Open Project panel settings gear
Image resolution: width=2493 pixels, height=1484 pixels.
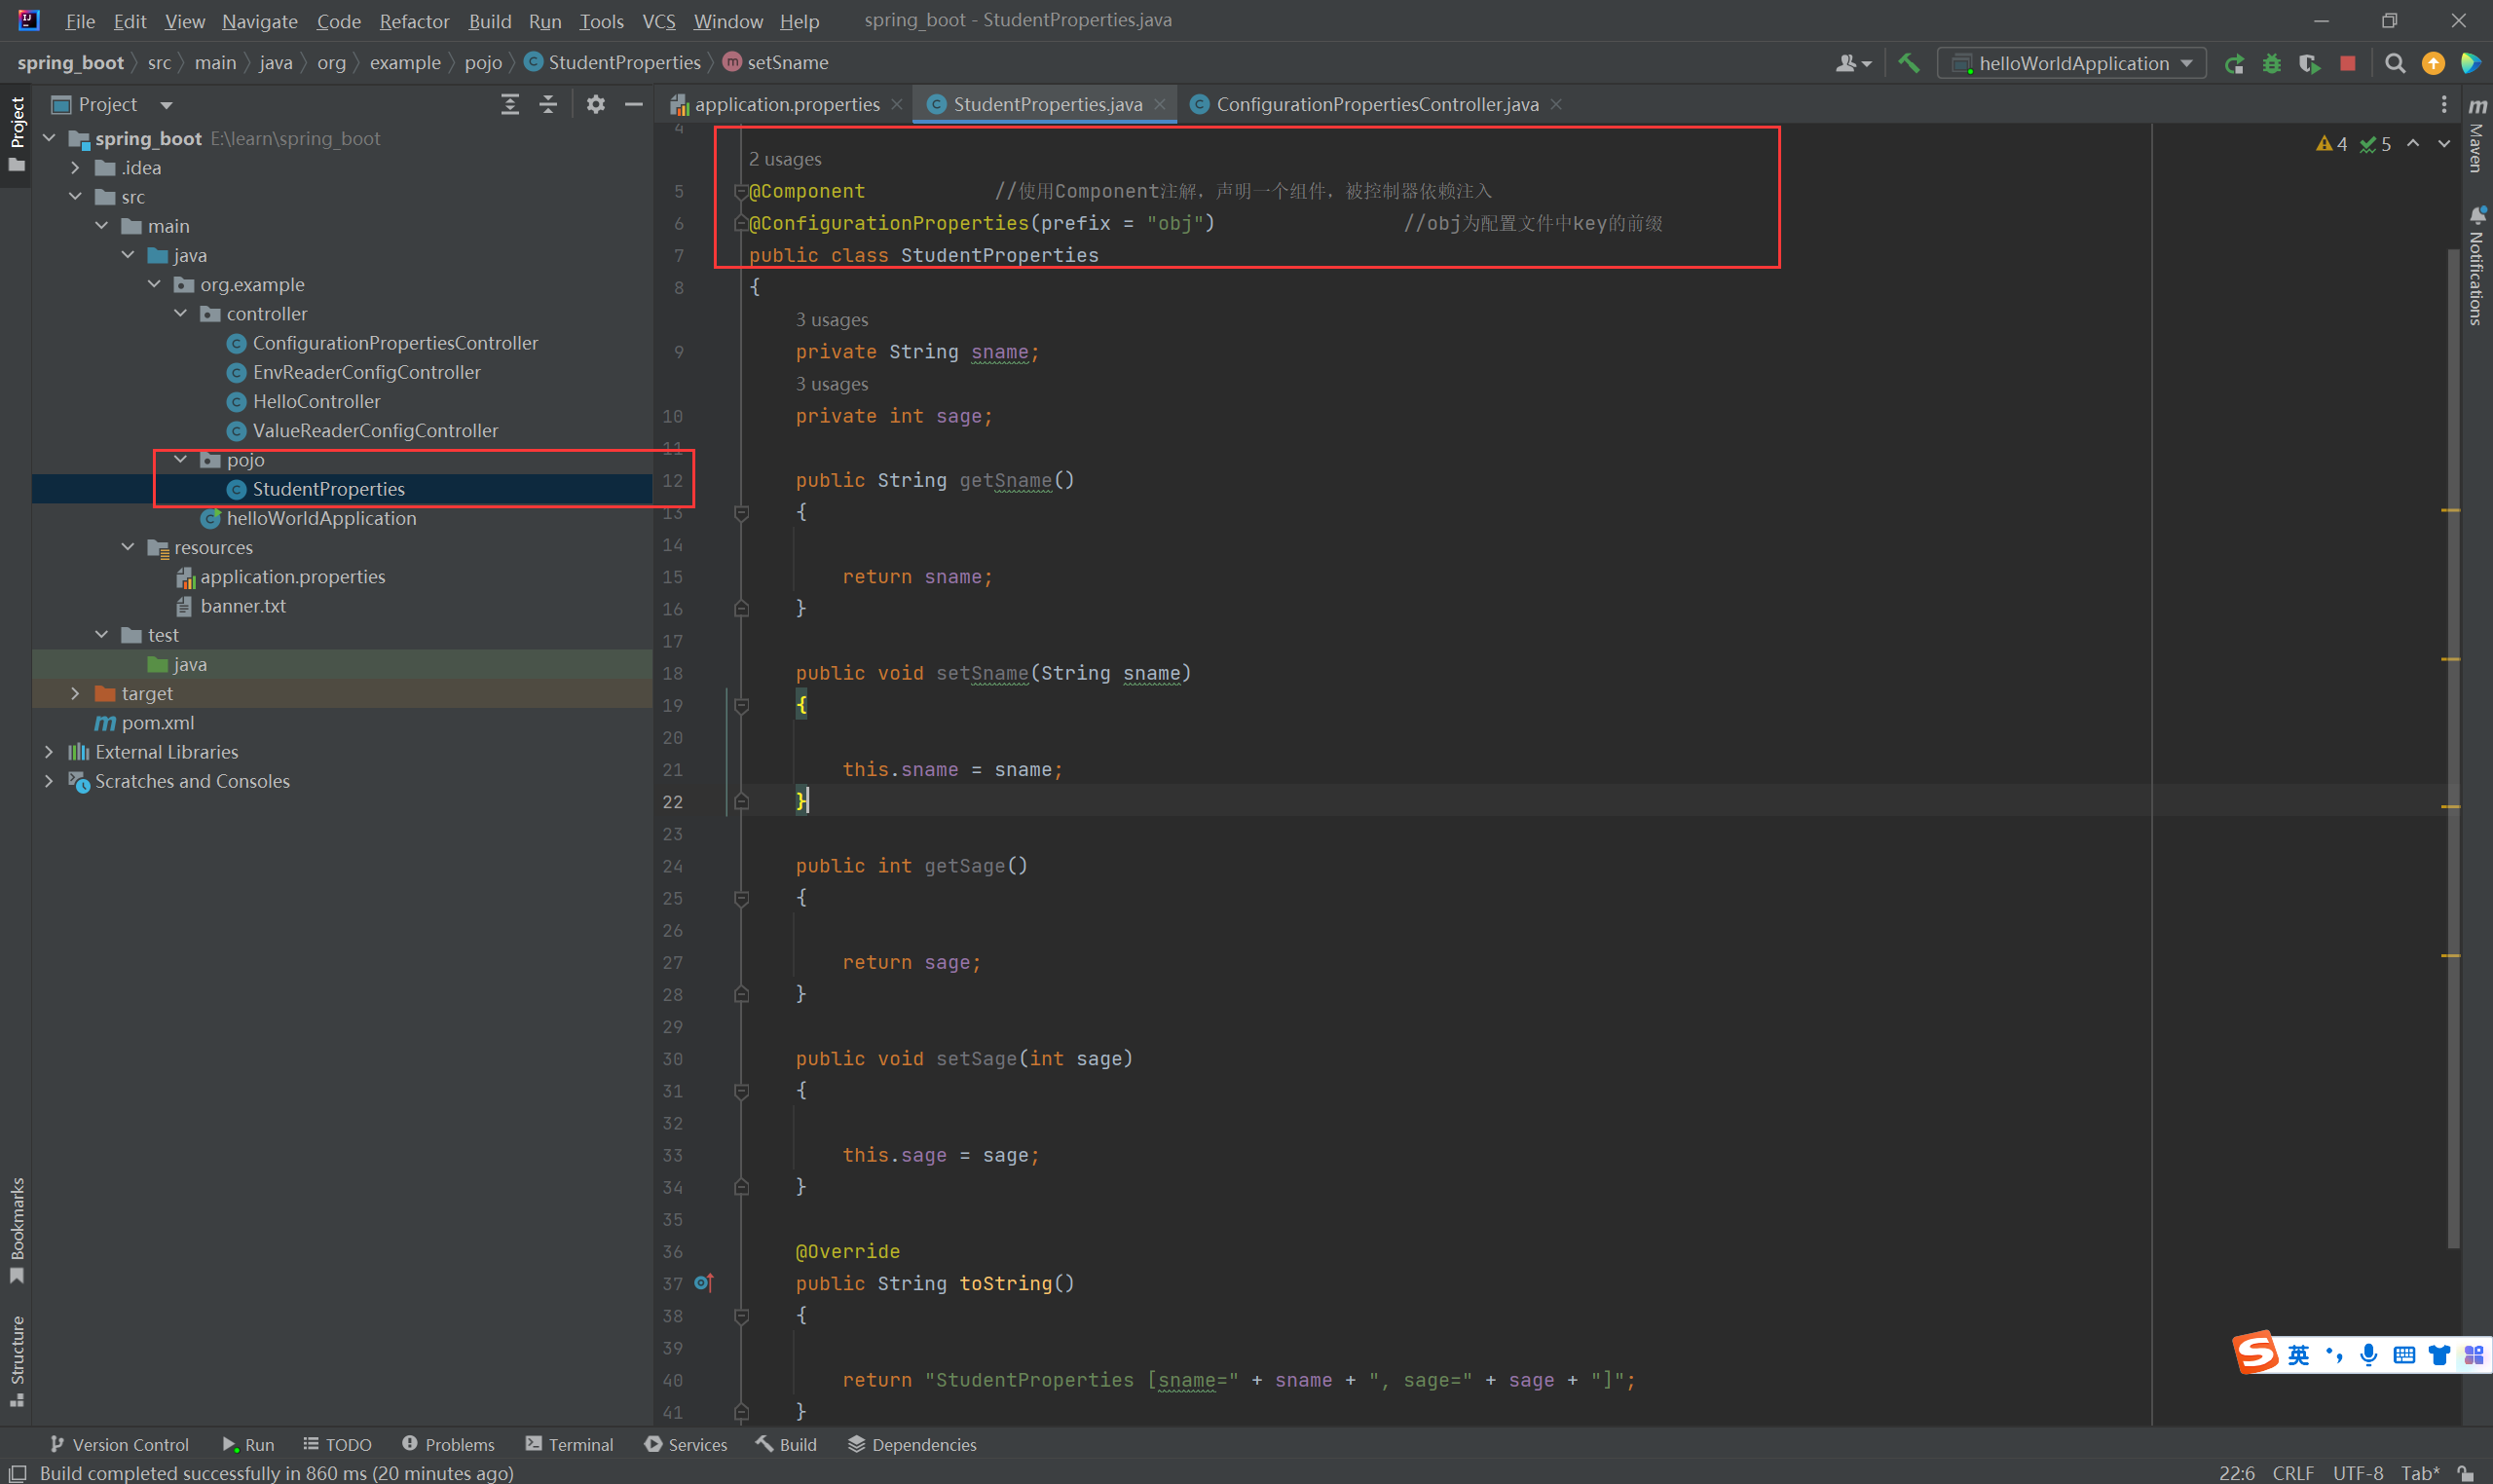coord(595,104)
